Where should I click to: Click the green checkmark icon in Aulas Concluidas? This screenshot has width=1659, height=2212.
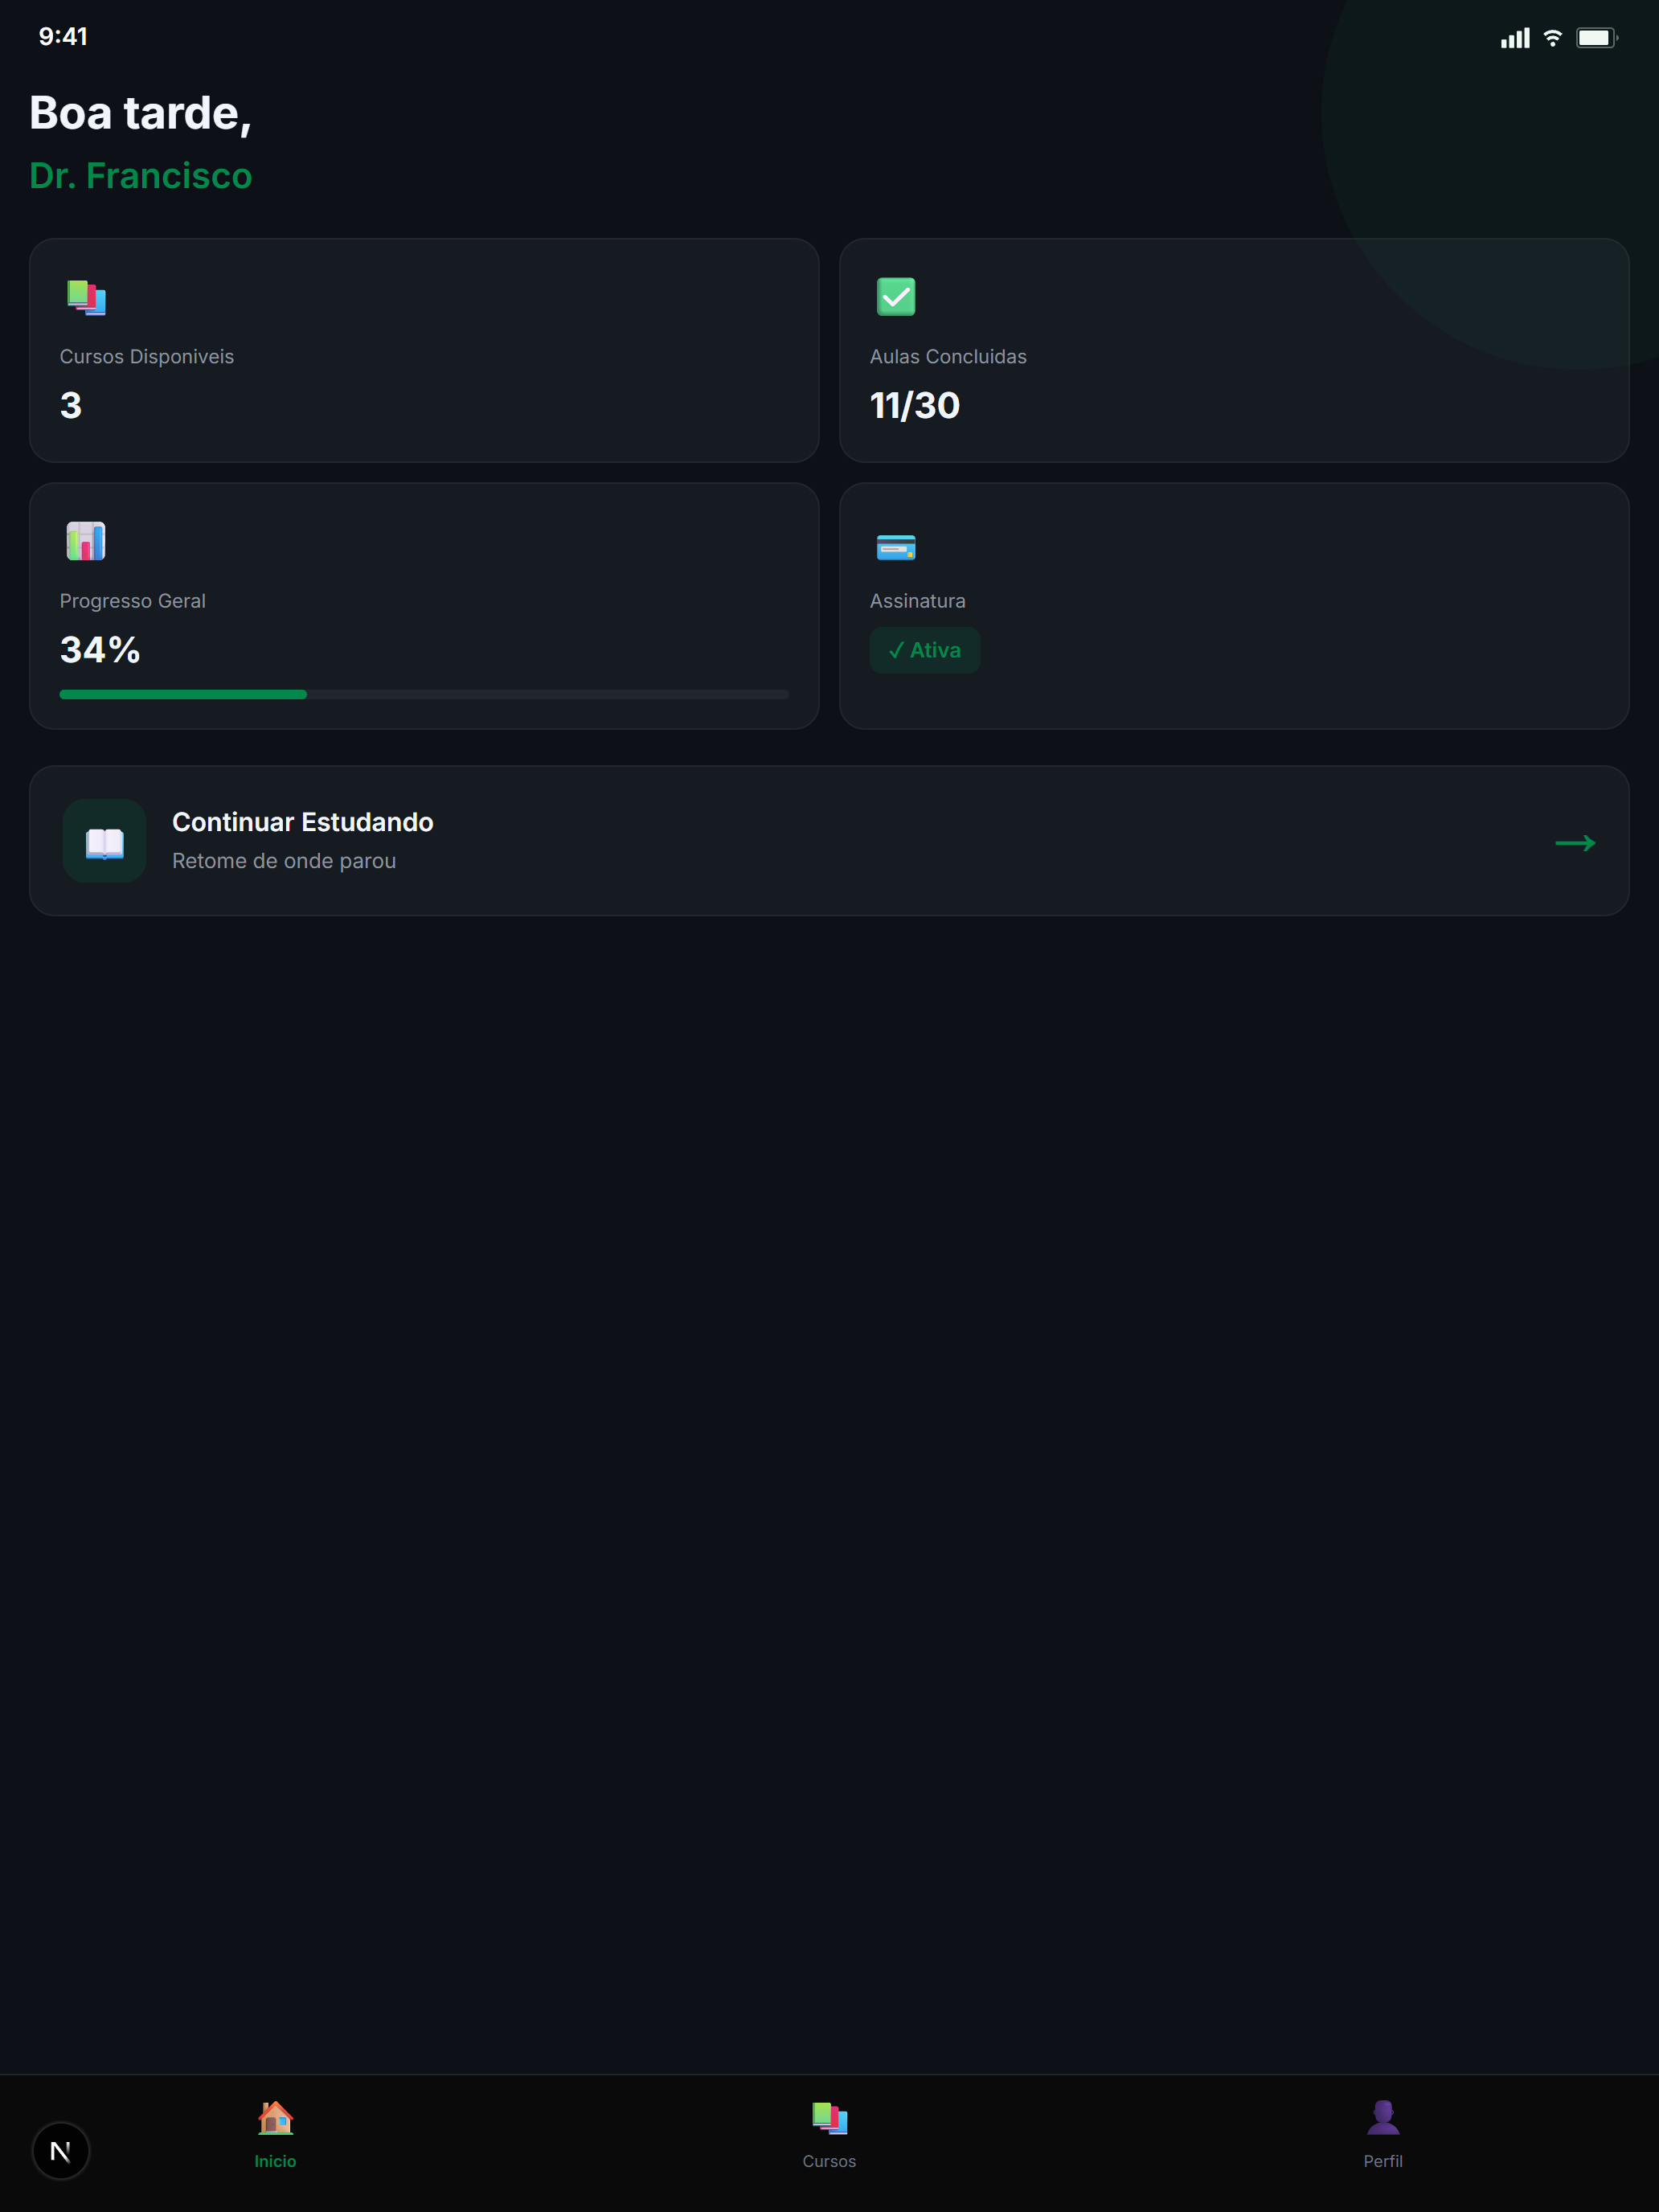point(895,297)
